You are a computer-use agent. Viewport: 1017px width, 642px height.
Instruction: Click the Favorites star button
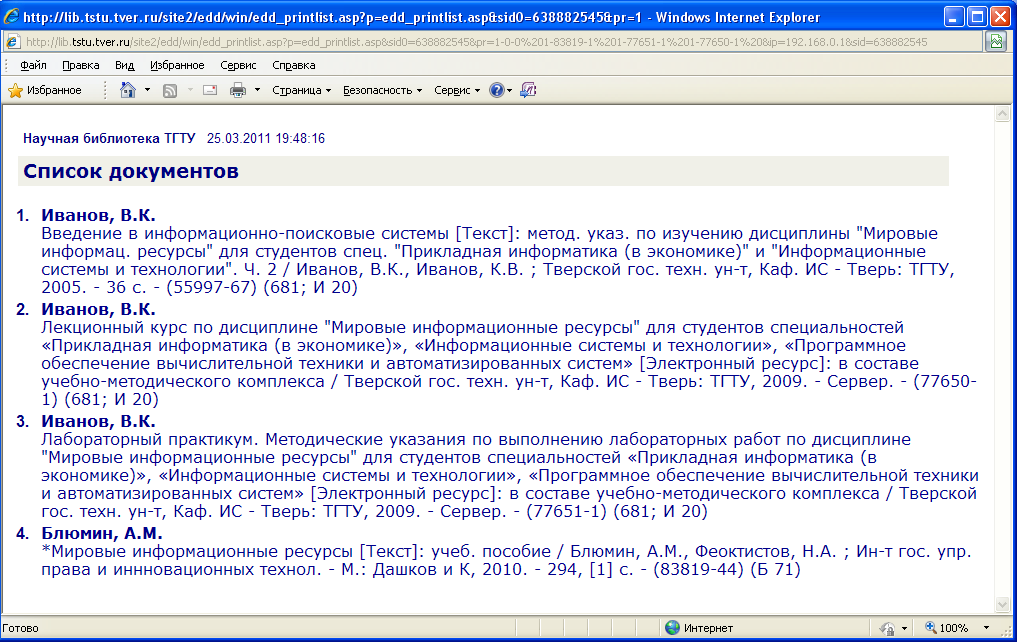point(45,90)
